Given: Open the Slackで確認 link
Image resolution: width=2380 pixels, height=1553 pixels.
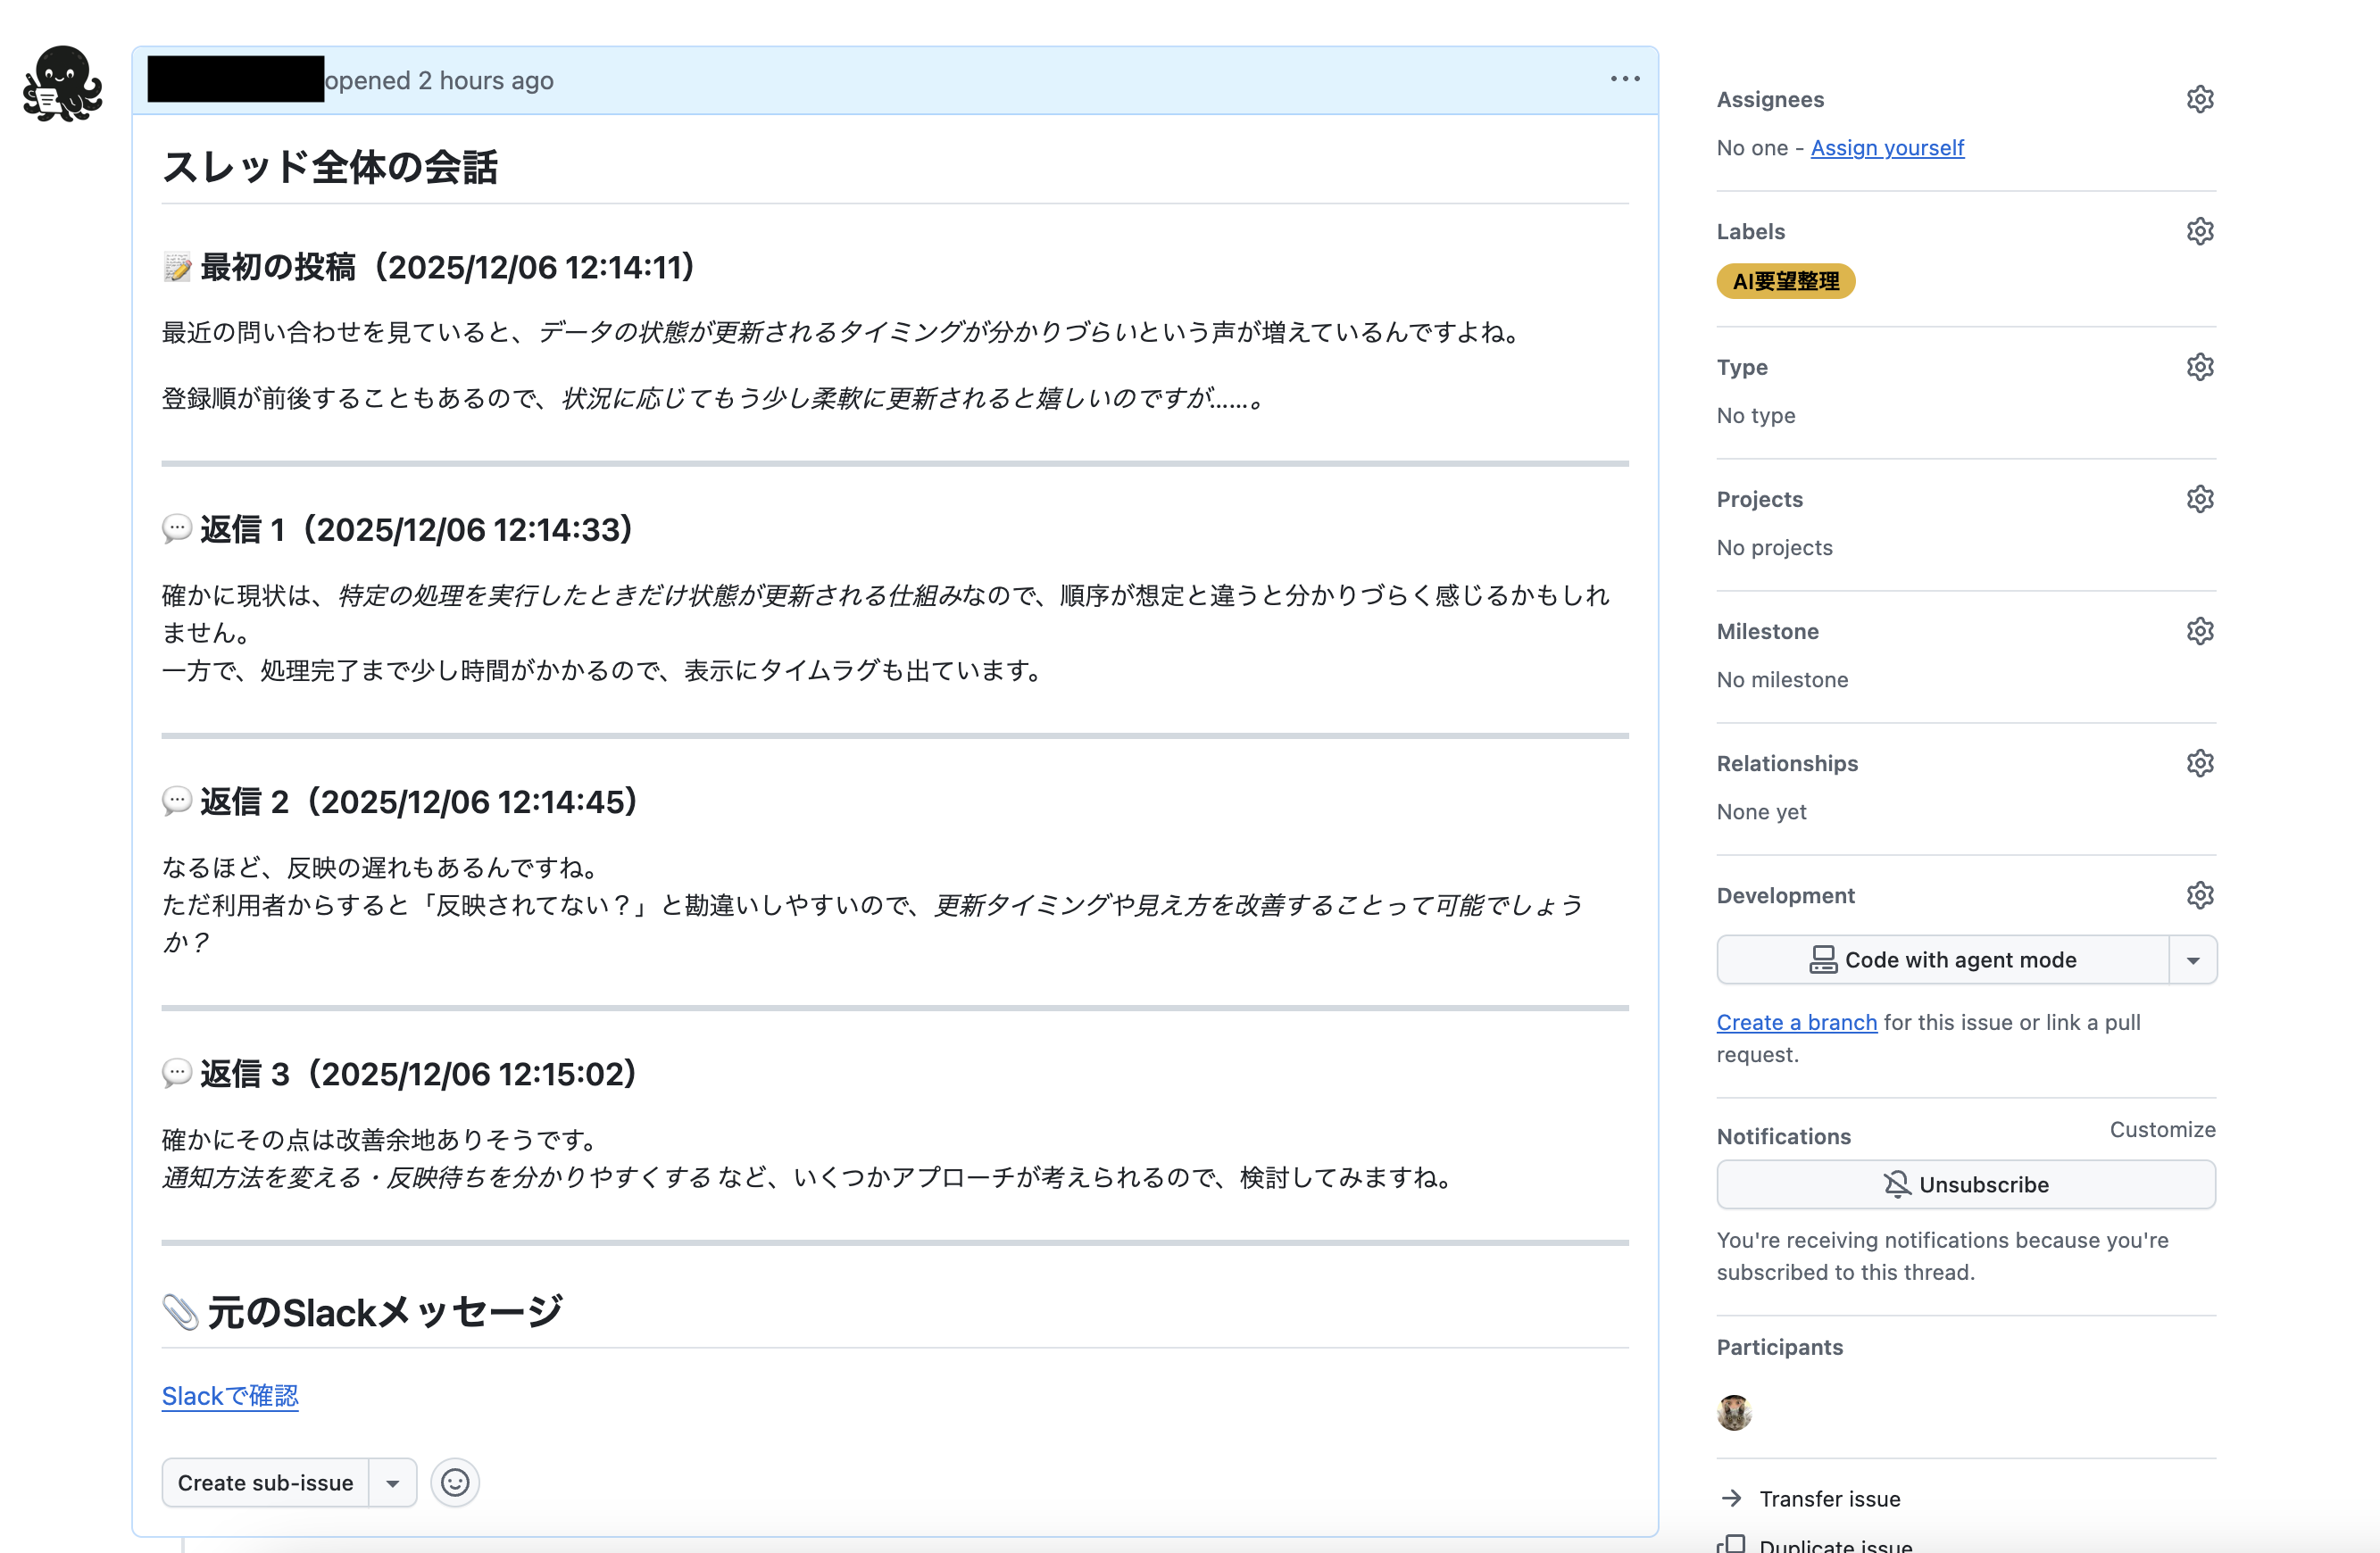Looking at the screenshot, I should coord(229,1395).
